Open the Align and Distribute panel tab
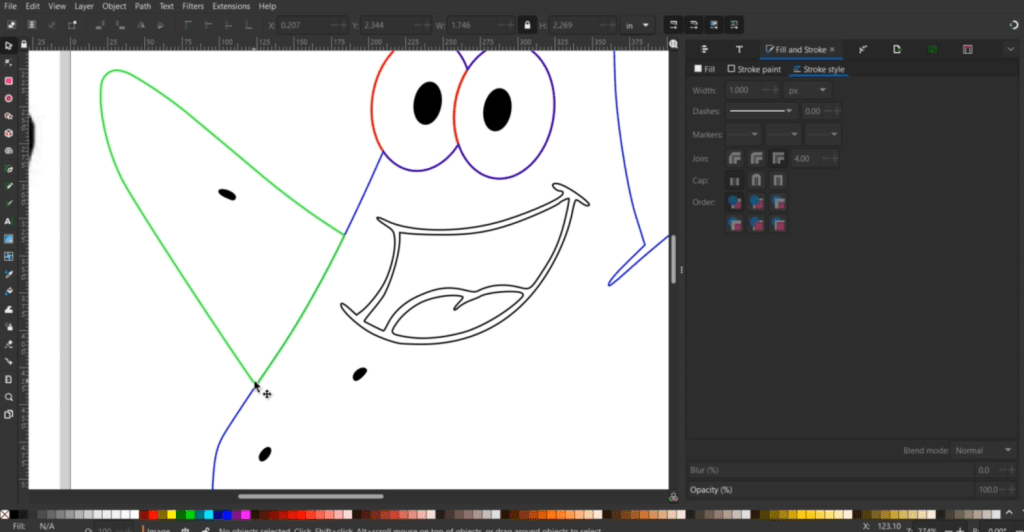Viewport: 1024px width, 532px height. click(705, 49)
